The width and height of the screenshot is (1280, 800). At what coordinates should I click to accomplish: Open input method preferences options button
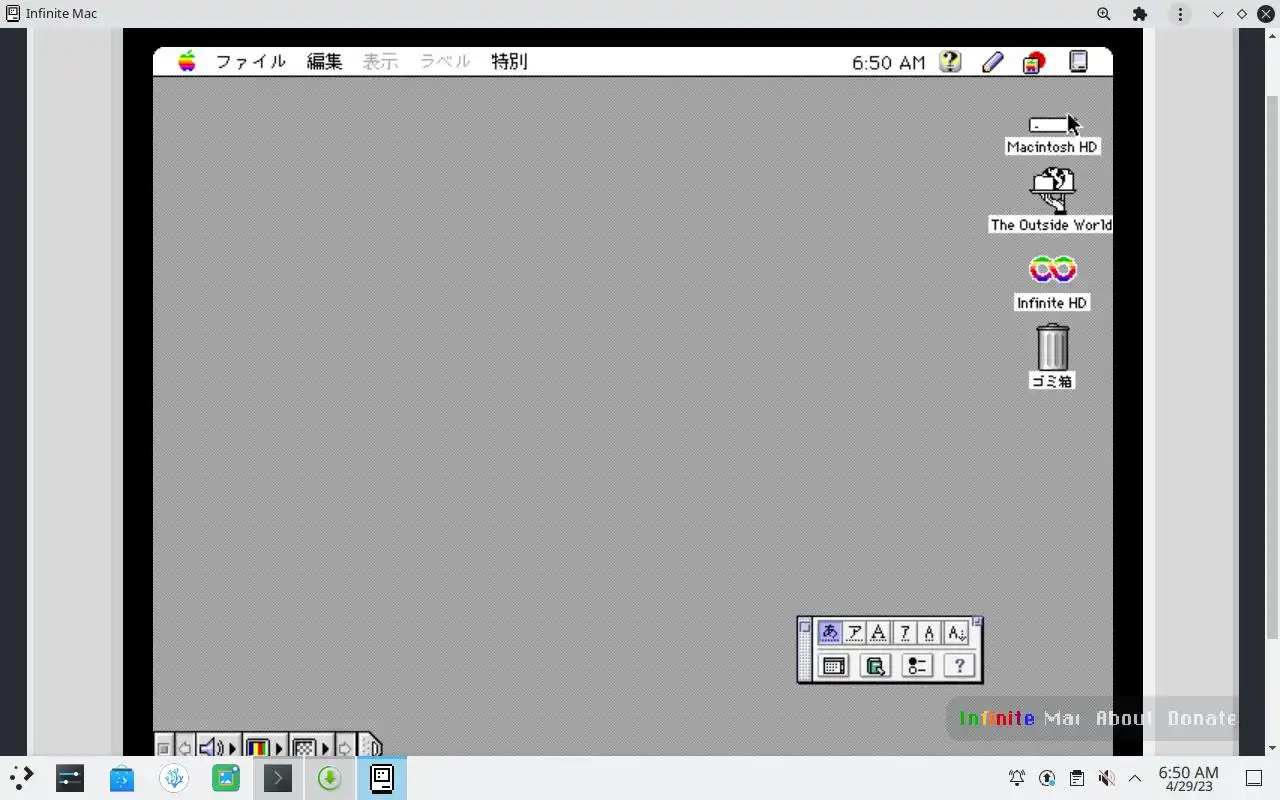coord(917,665)
